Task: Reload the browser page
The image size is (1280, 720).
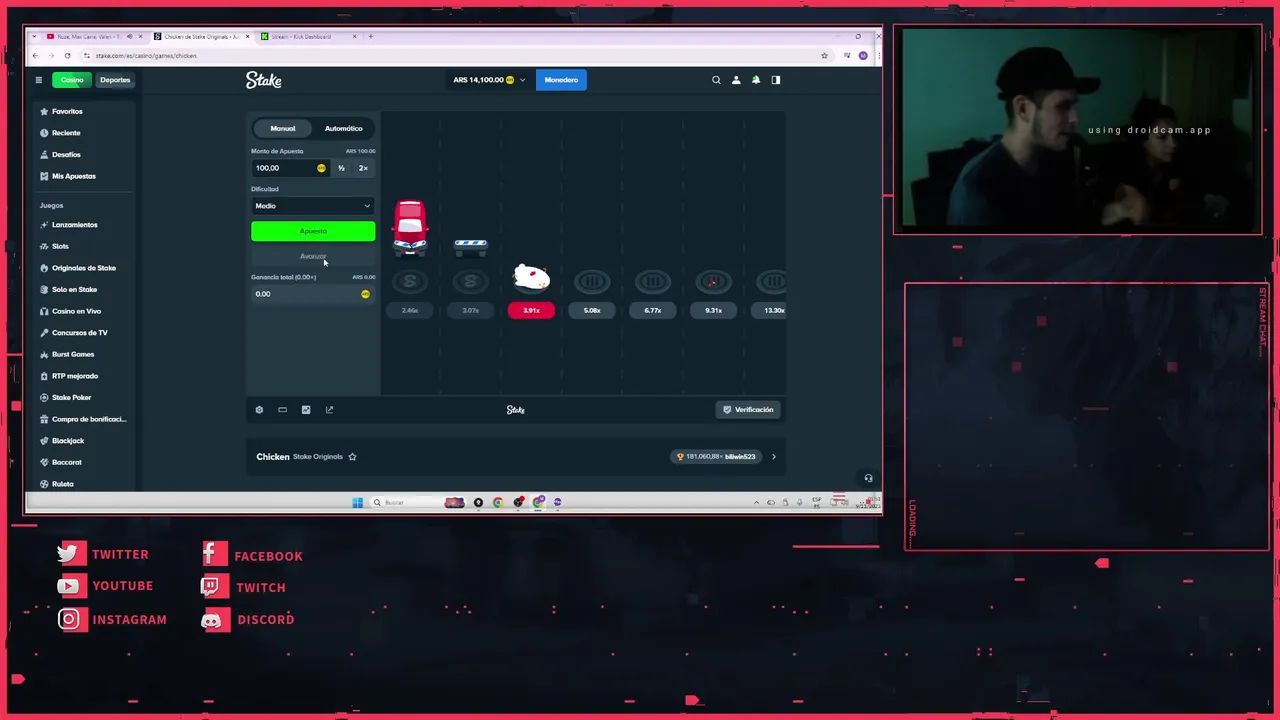Action: (67, 56)
